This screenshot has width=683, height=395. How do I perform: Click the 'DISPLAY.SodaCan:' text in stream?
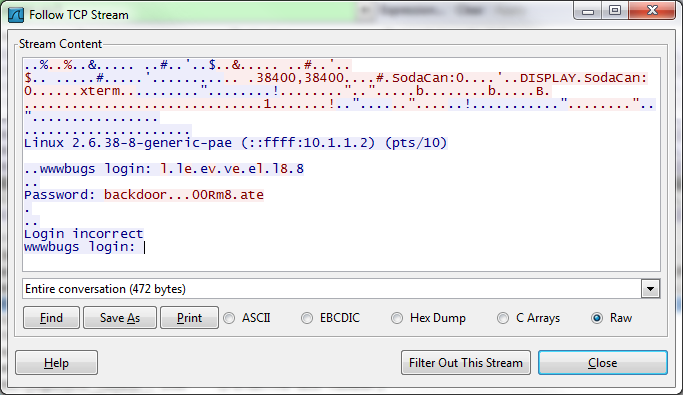coord(583,78)
